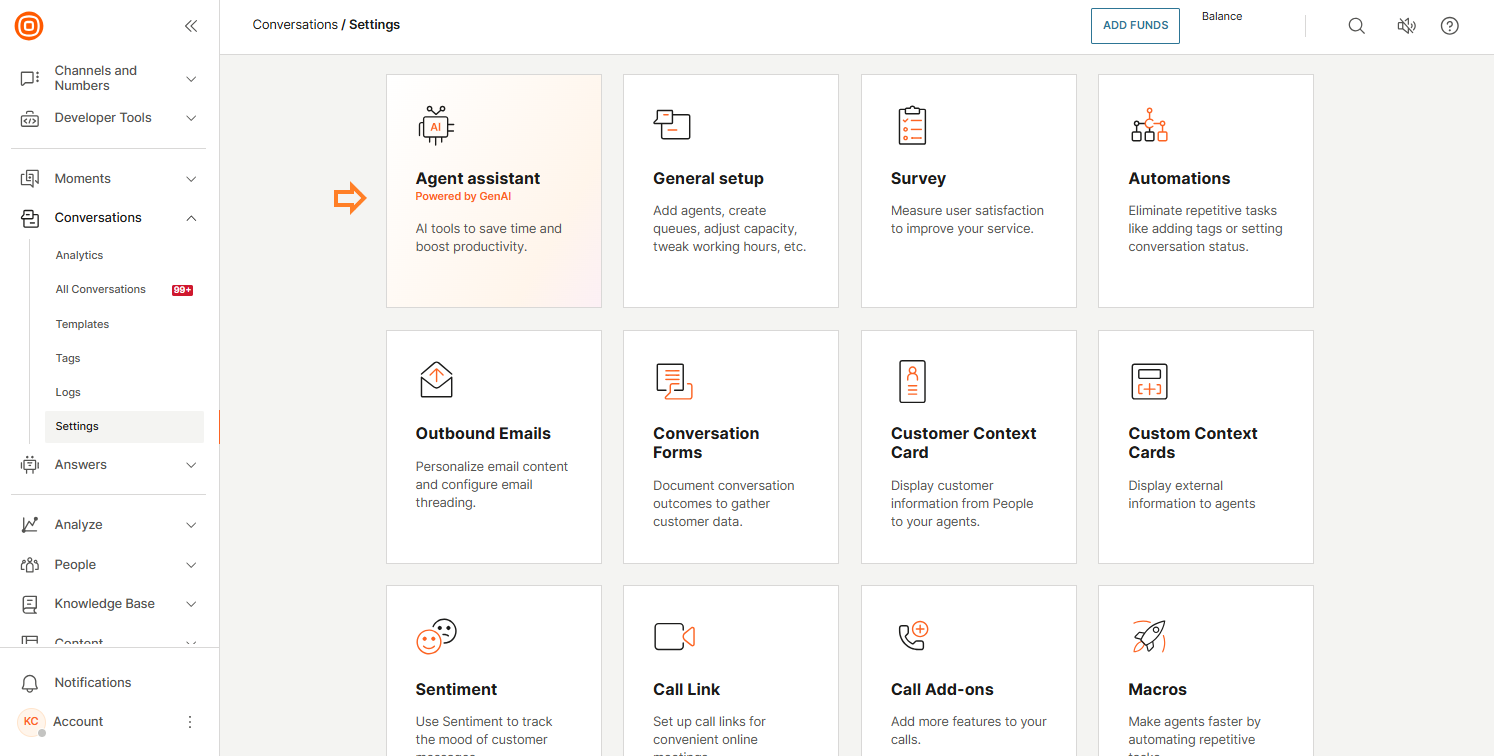Click the Agent assistant AI chip icon

pos(435,126)
